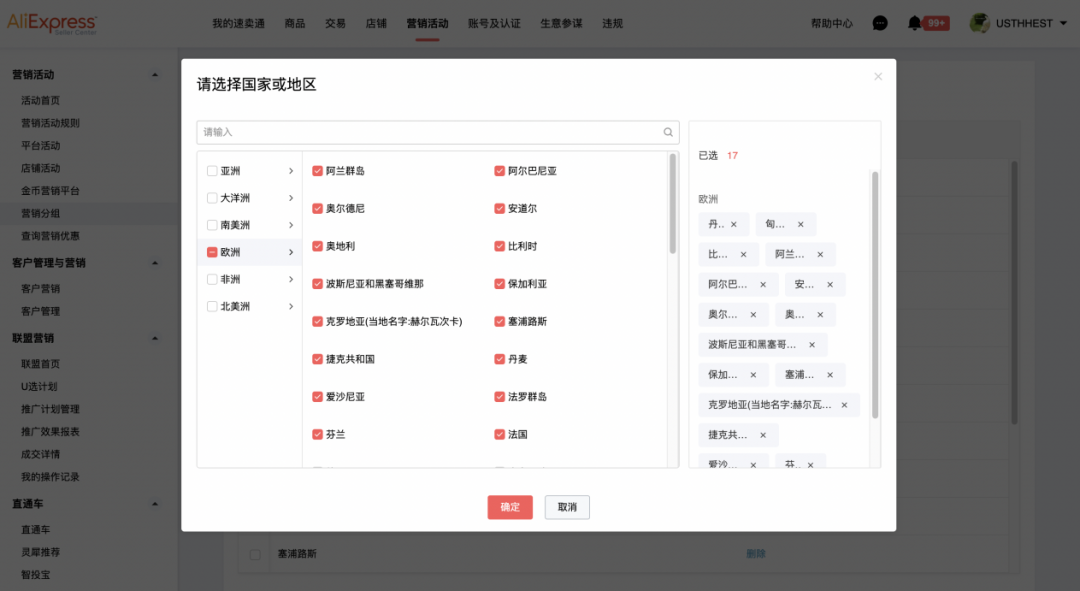Click the magnifier icon in the country search box
1080x591 pixels.
coord(667,132)
